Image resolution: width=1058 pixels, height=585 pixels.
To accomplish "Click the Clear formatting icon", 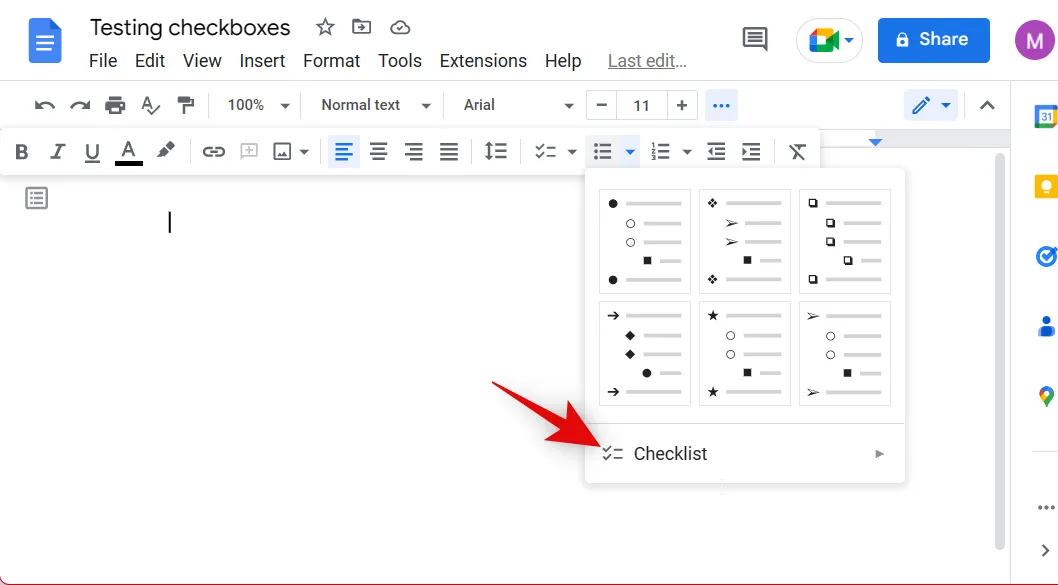I will pos(797,151).
